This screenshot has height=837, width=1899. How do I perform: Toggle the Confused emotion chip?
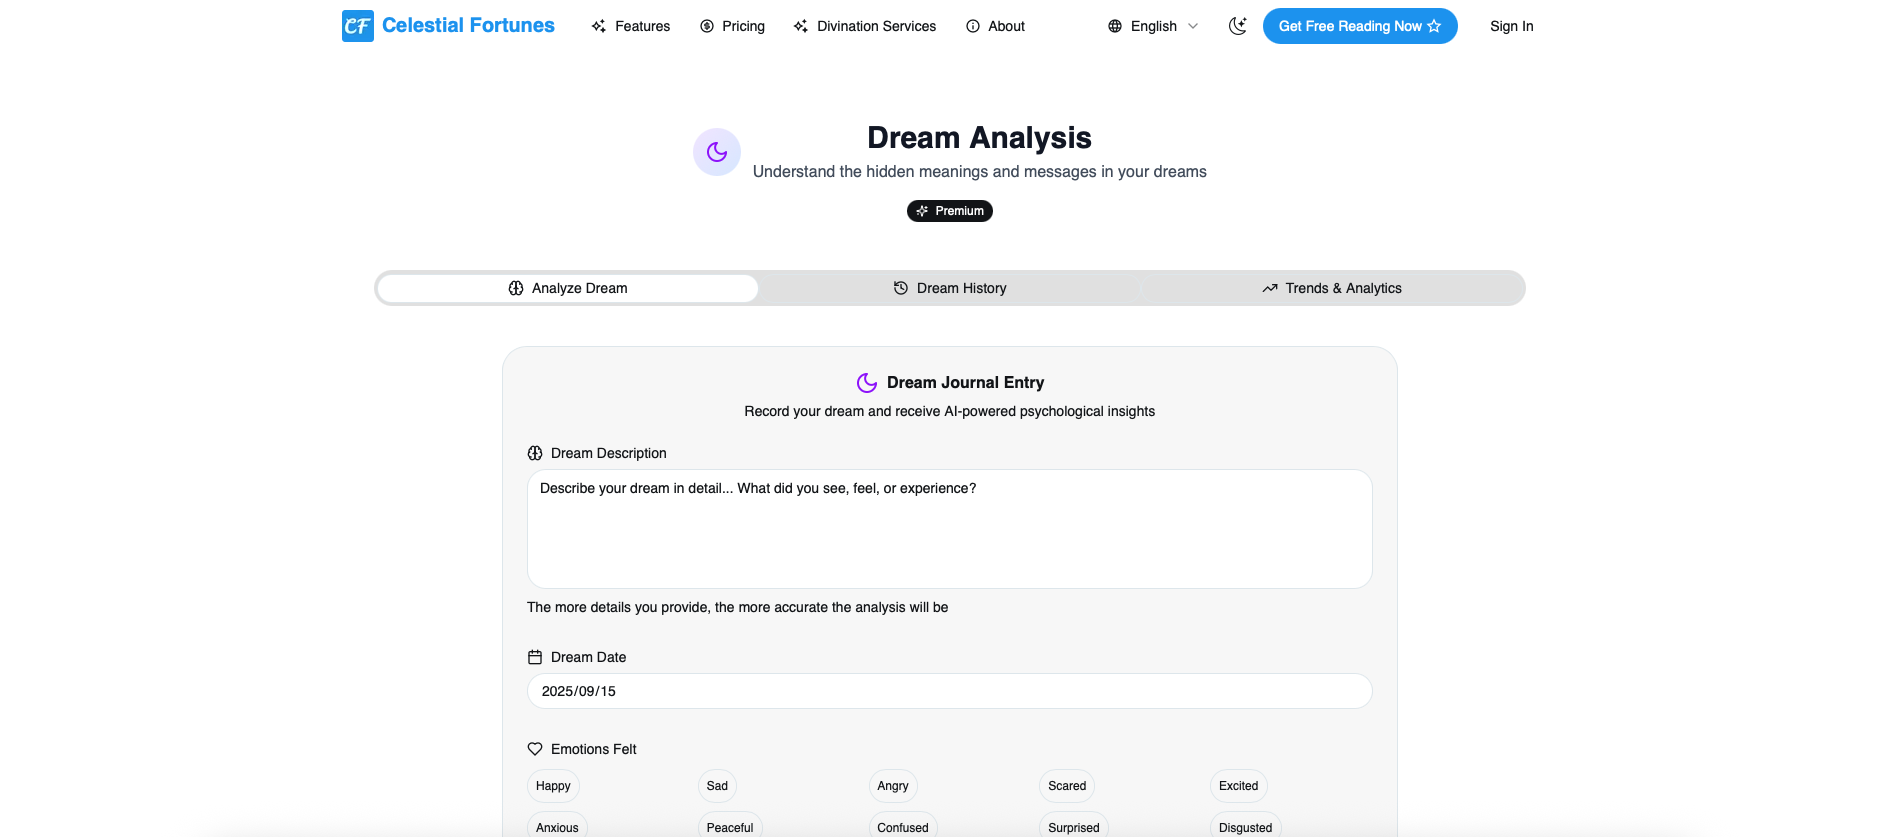(903, 826)
